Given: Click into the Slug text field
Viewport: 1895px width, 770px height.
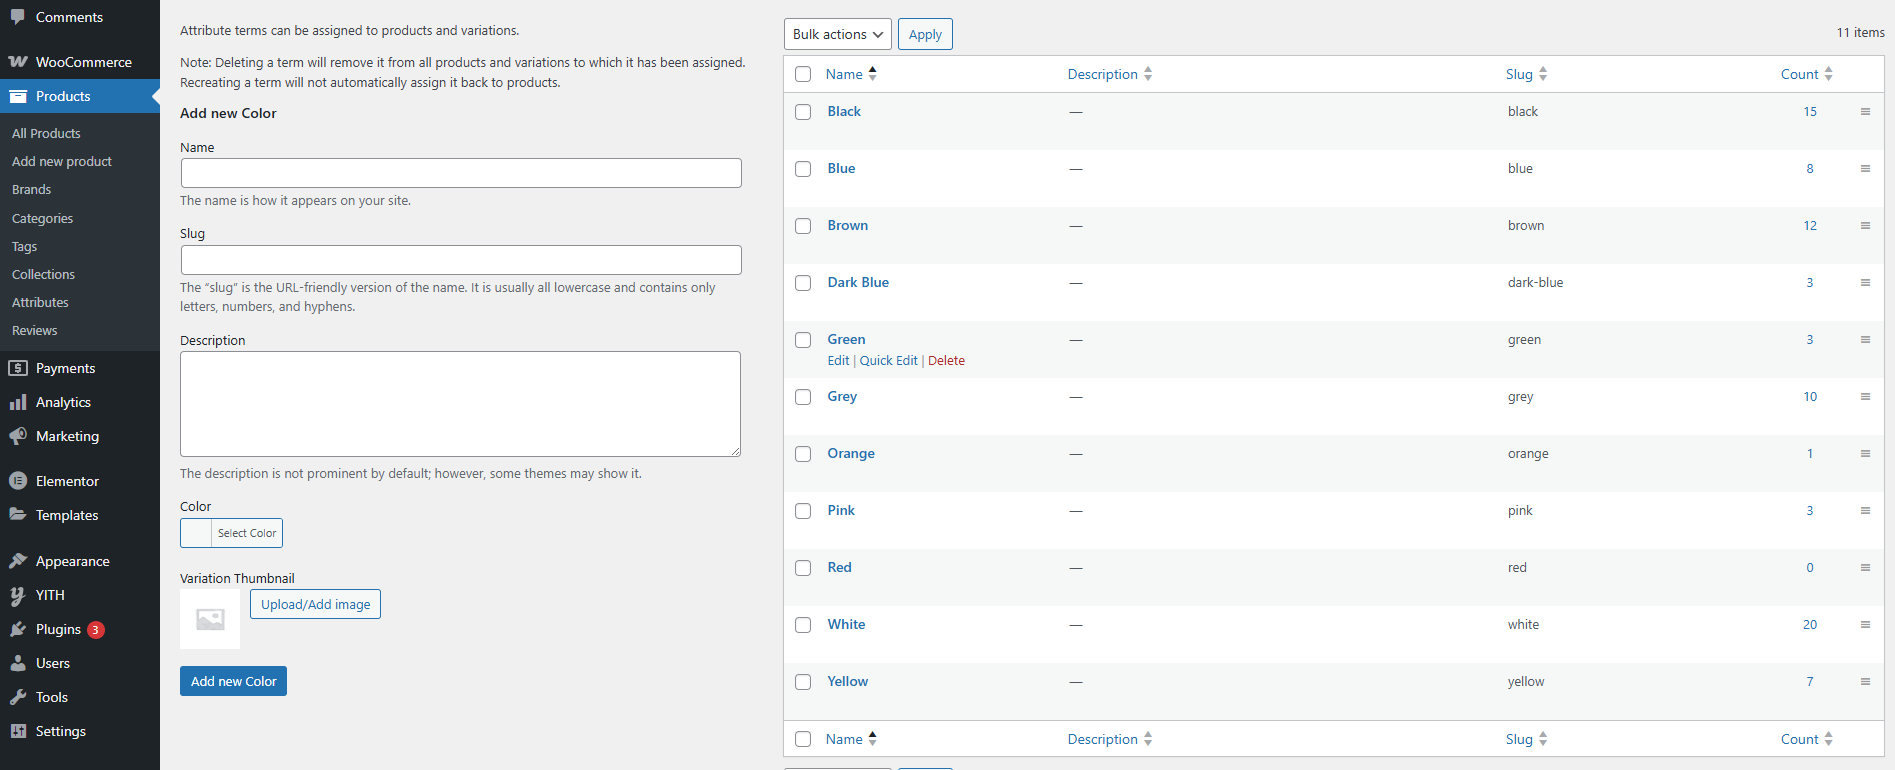Looking at the screenshot, I should (x=461, y=260).
